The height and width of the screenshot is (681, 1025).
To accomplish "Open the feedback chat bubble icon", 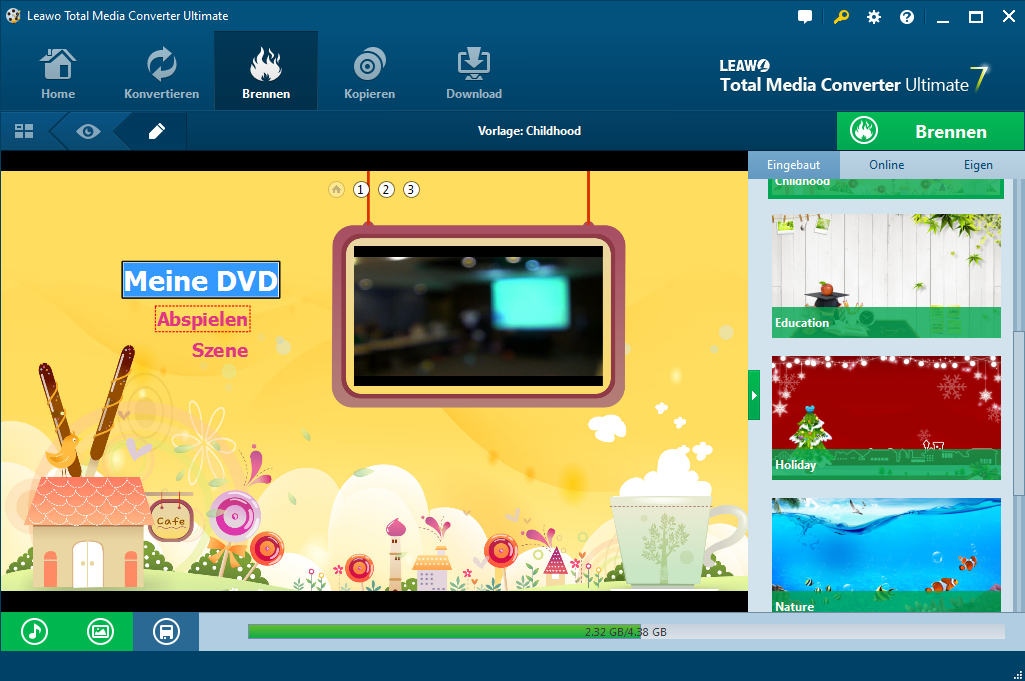I will 805,17.
